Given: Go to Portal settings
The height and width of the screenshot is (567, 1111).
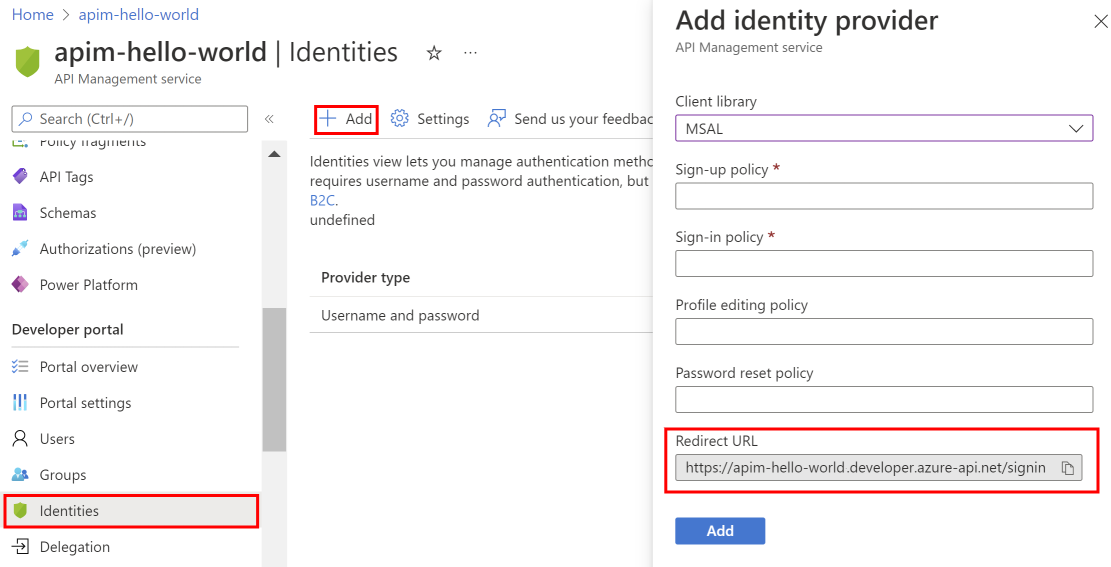Looking at the screenshot, I should click(85, 403).
